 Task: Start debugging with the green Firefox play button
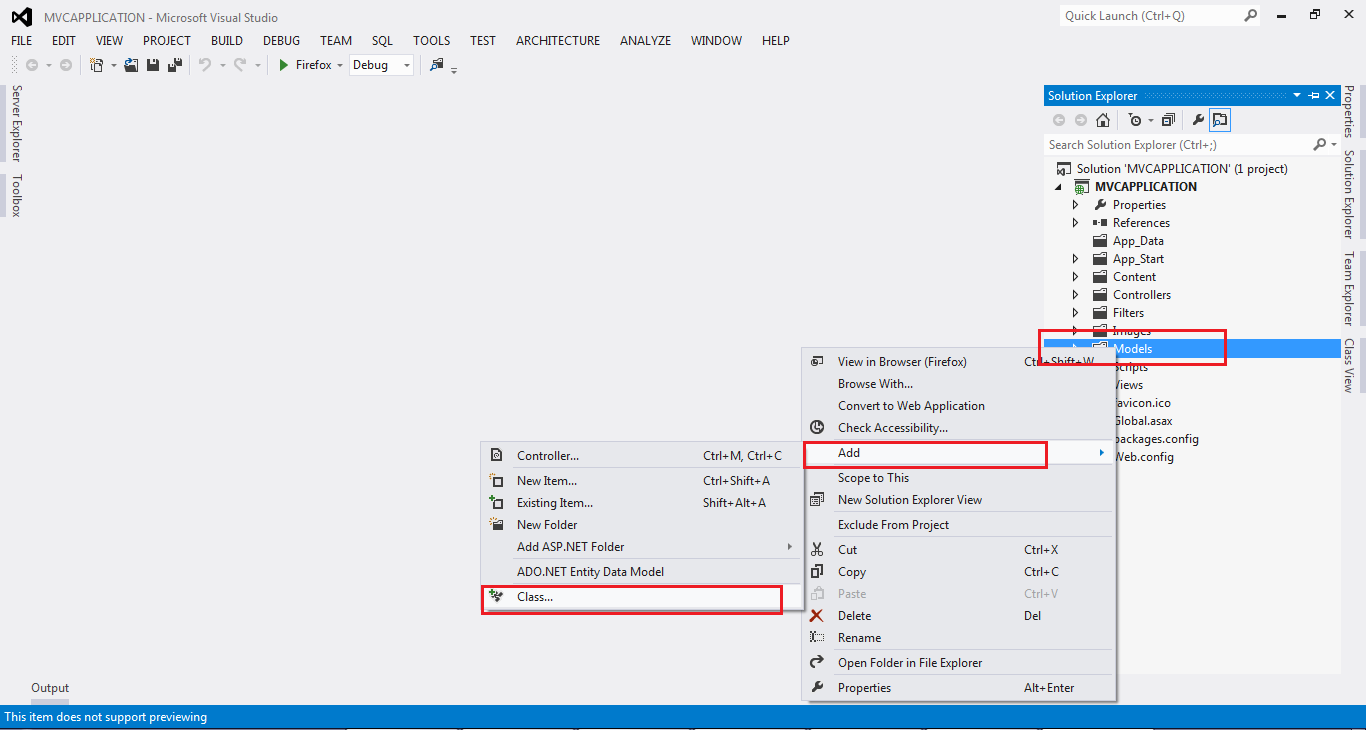point(285,64)
